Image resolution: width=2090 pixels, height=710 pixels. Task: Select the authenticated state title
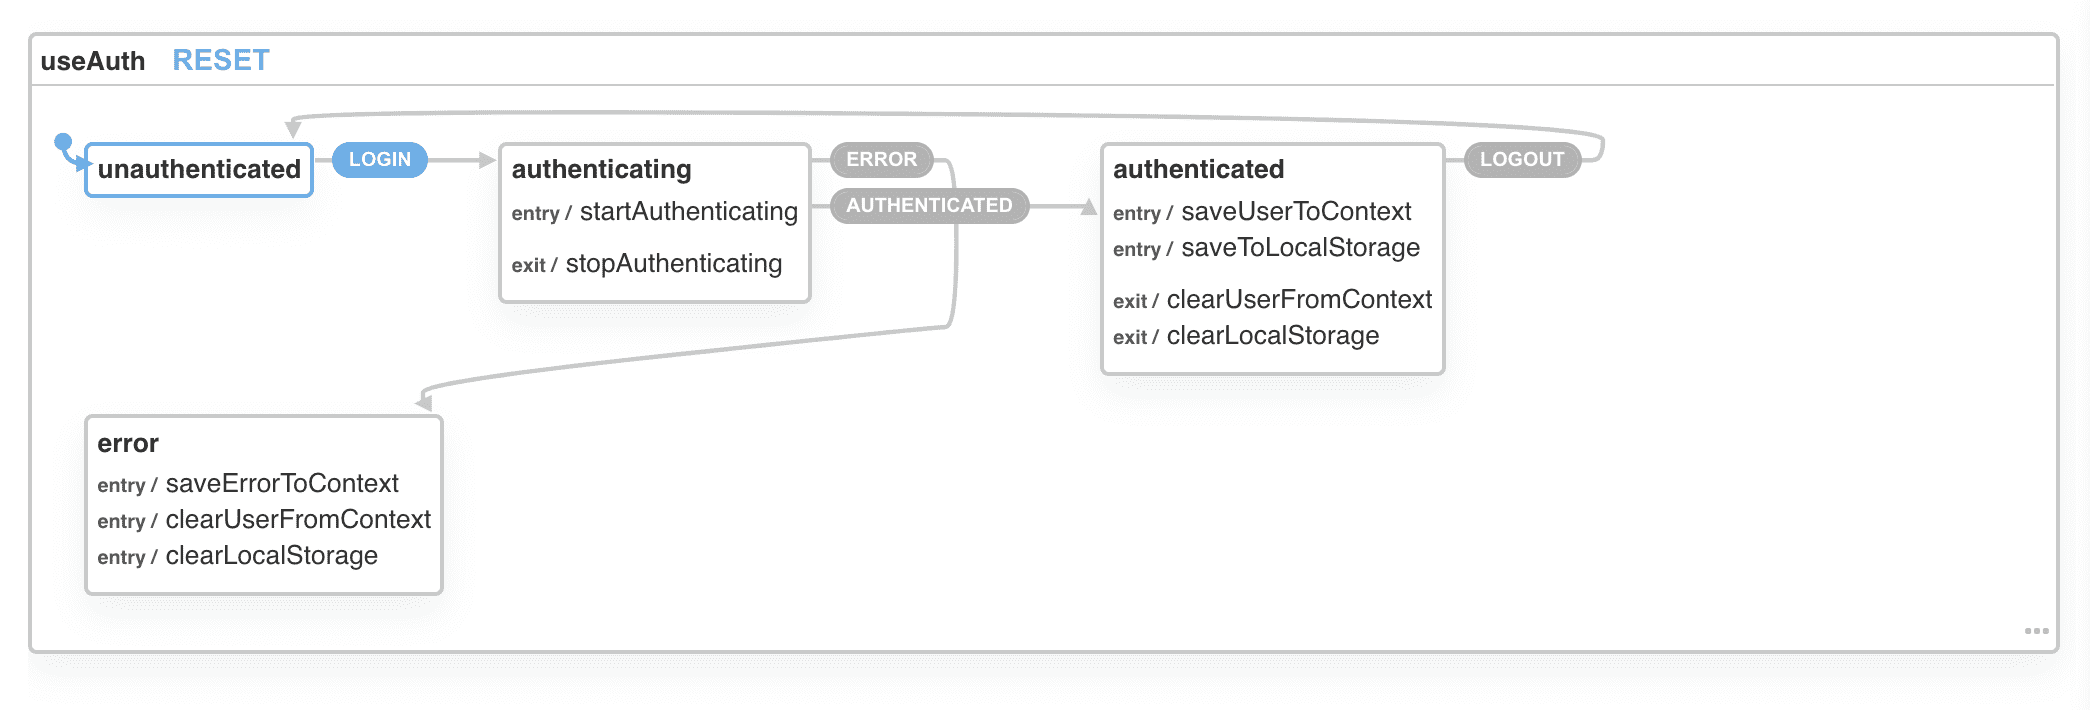pyautogui.click(x=1198, y=169)
